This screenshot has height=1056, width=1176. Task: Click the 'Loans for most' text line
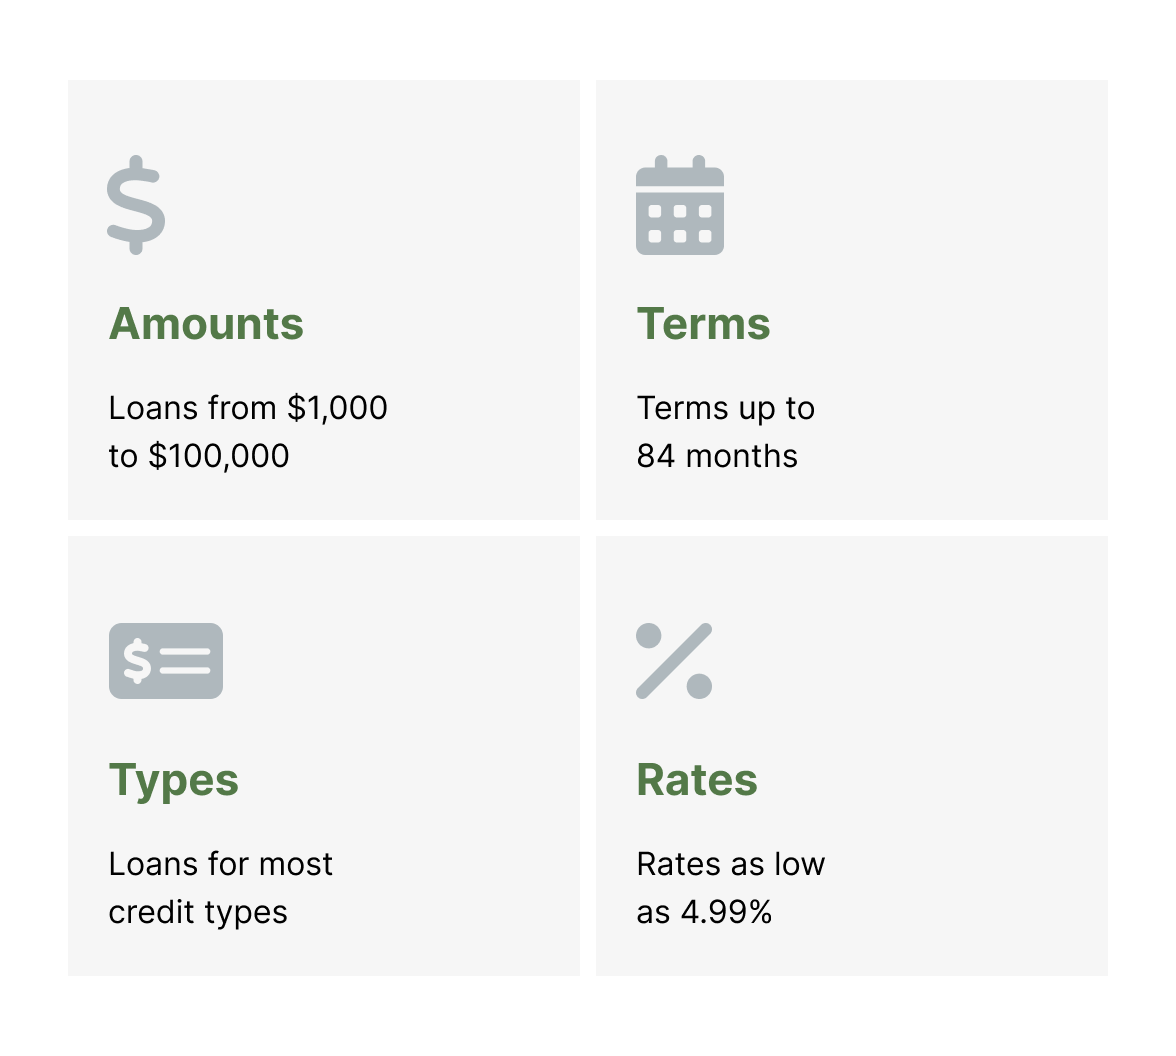click(x=220, y=864)
